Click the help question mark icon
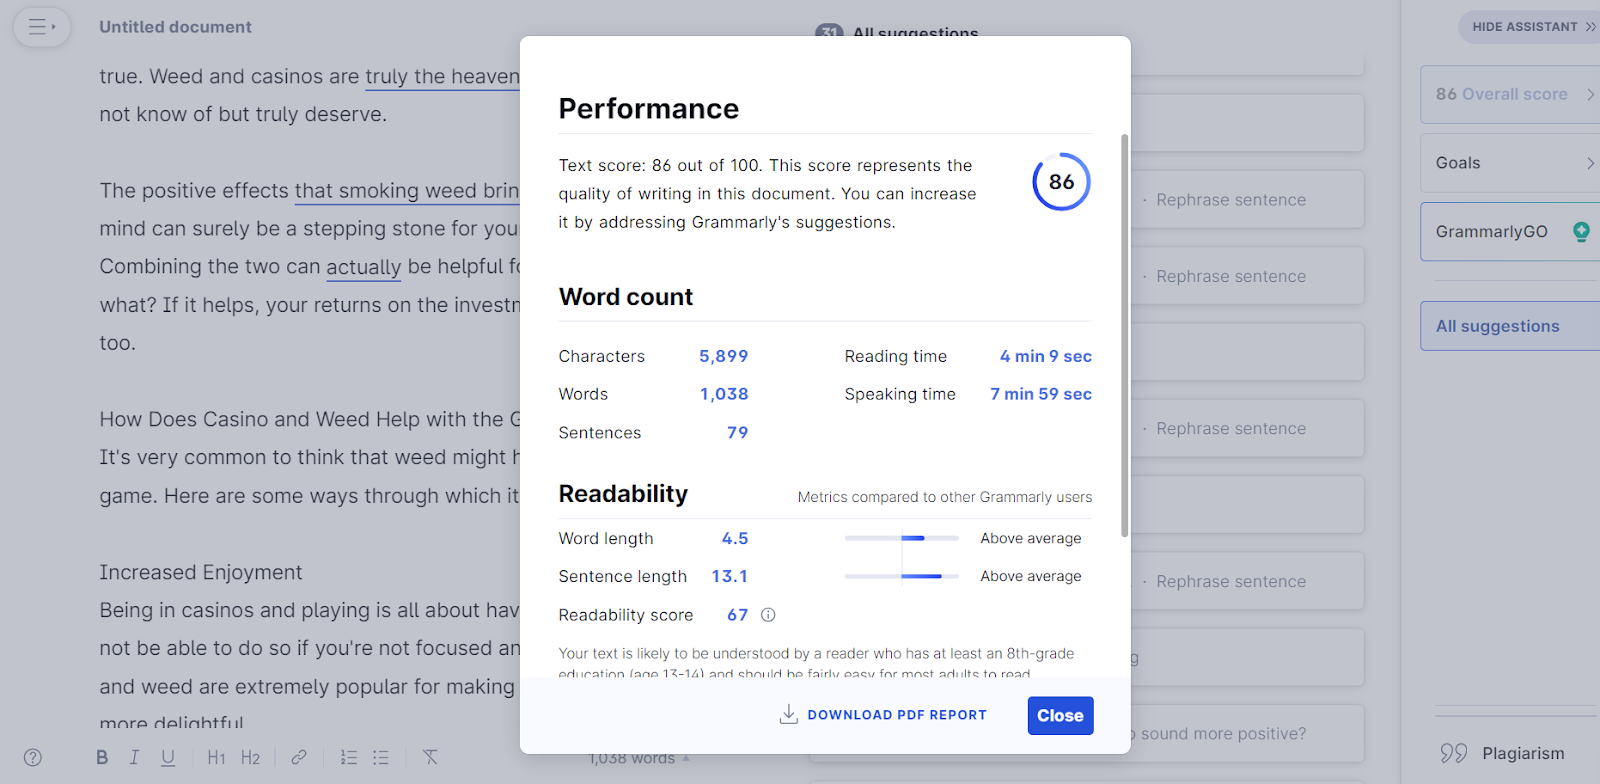 coord(33,757)
